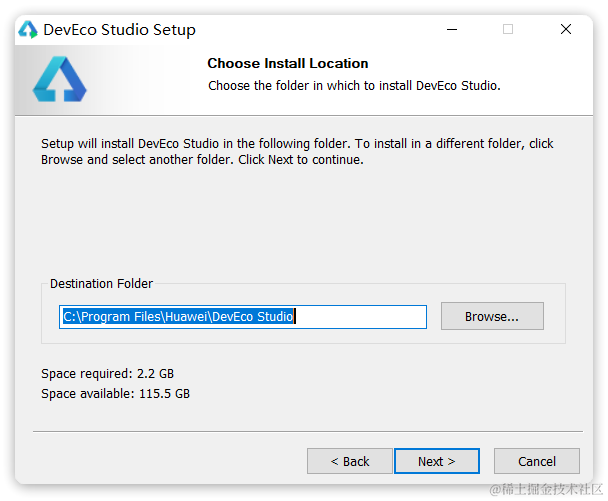
Task: Go back with the < Back button
Action: pyautogui.click(x=350, y=461)
